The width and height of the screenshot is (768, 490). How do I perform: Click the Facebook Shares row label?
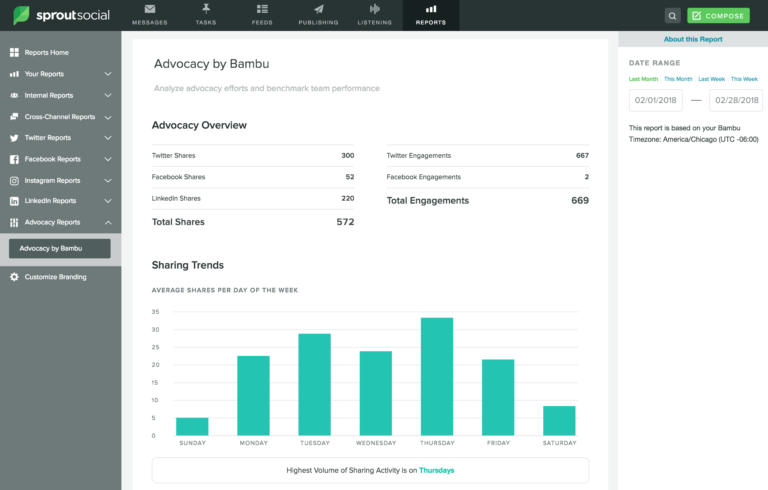pyautogui.click(x=178, y=177)
